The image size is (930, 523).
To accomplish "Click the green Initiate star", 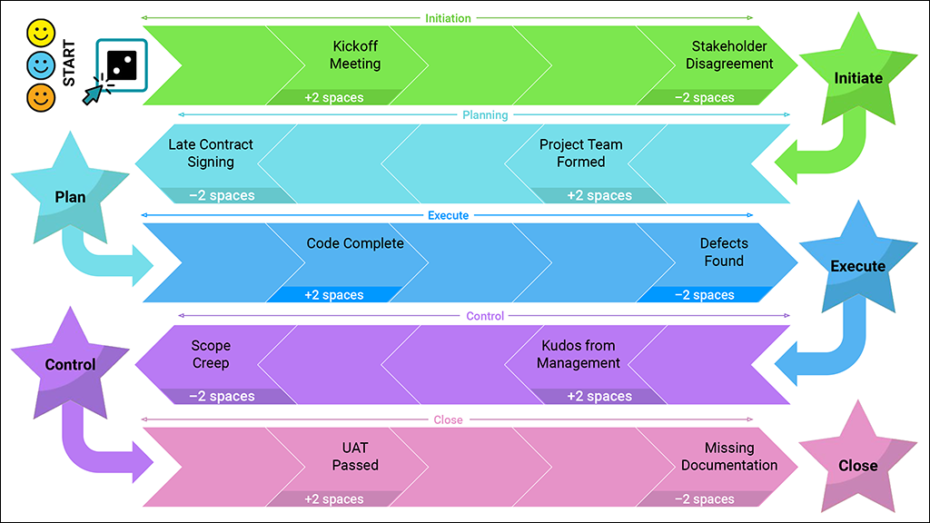I will pyautogui.click(x=858, y=78).
